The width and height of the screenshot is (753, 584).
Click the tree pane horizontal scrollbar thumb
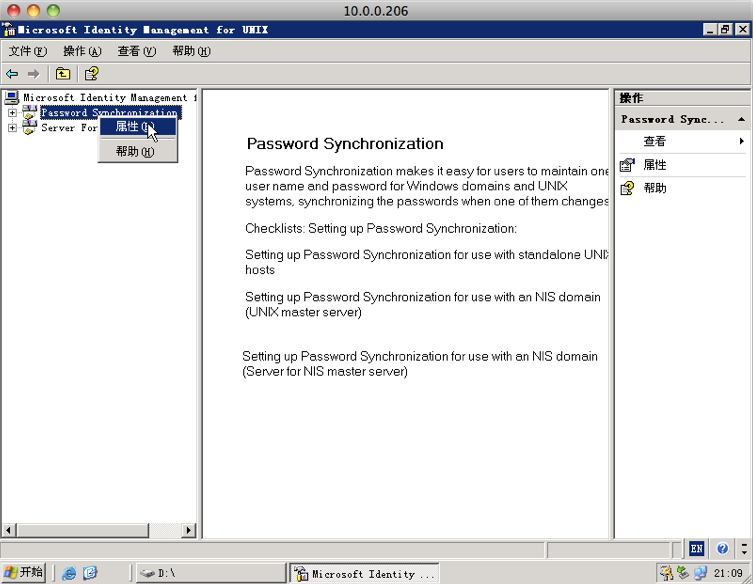(x=83, y=530)
